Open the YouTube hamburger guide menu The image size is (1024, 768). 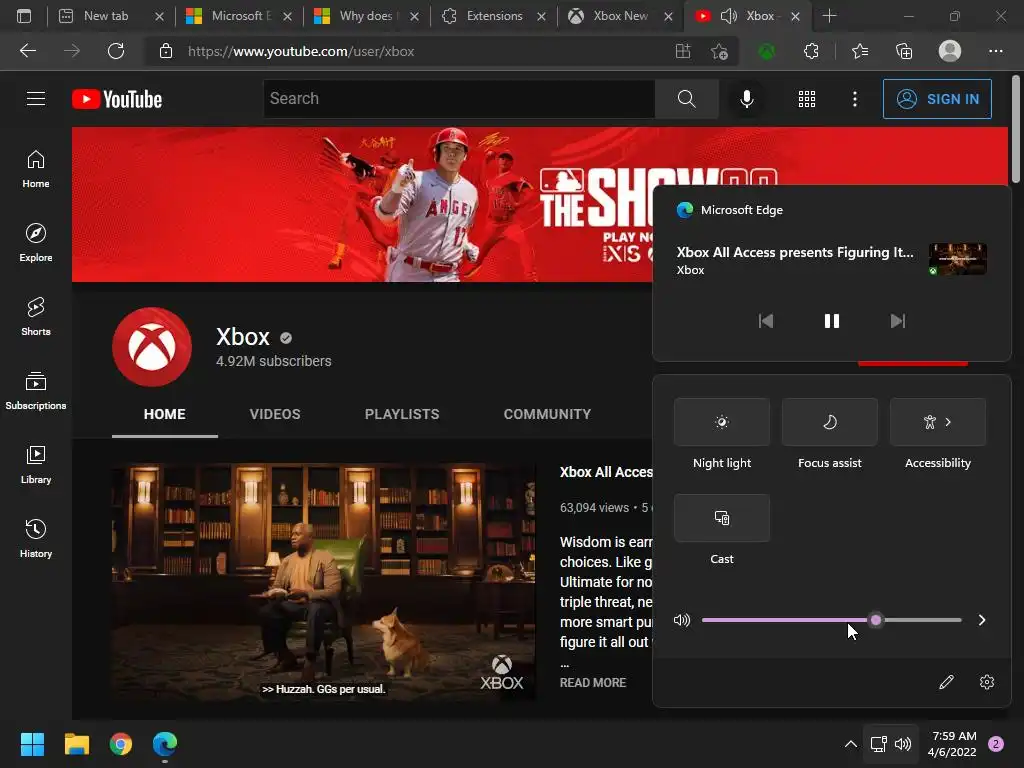coord(36,99)
